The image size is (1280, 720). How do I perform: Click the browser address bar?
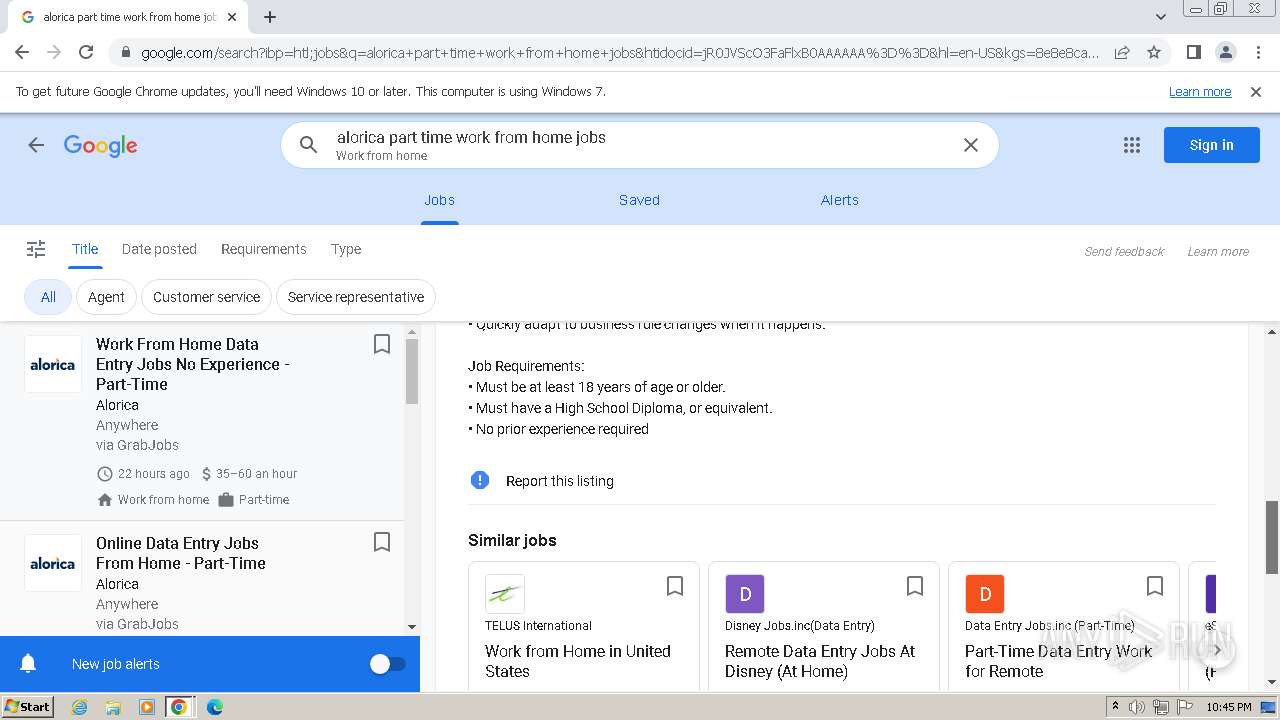[620, 52]
